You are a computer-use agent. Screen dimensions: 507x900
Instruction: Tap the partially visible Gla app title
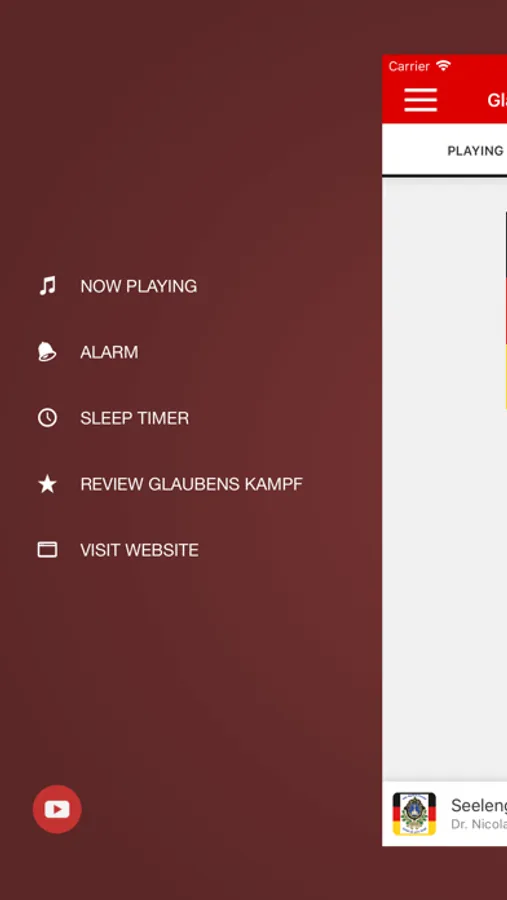pos(497,100)
